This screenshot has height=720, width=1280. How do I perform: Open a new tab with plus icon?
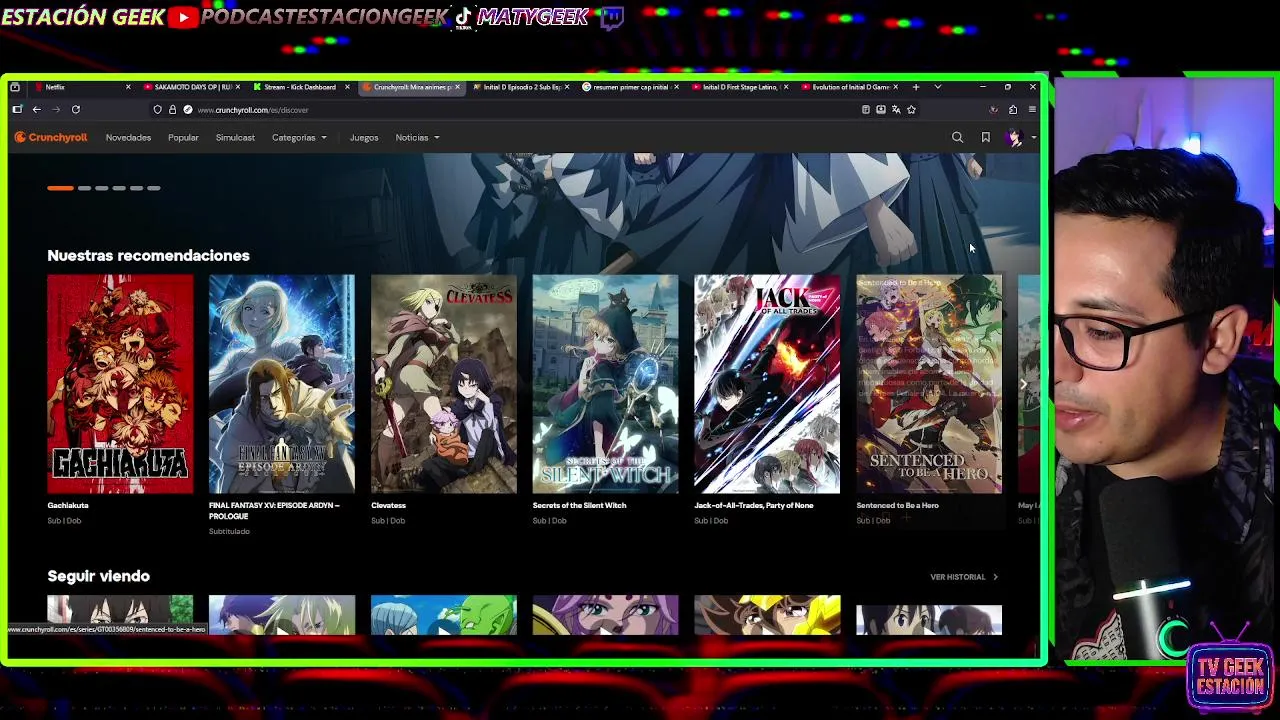pos(915,87)
